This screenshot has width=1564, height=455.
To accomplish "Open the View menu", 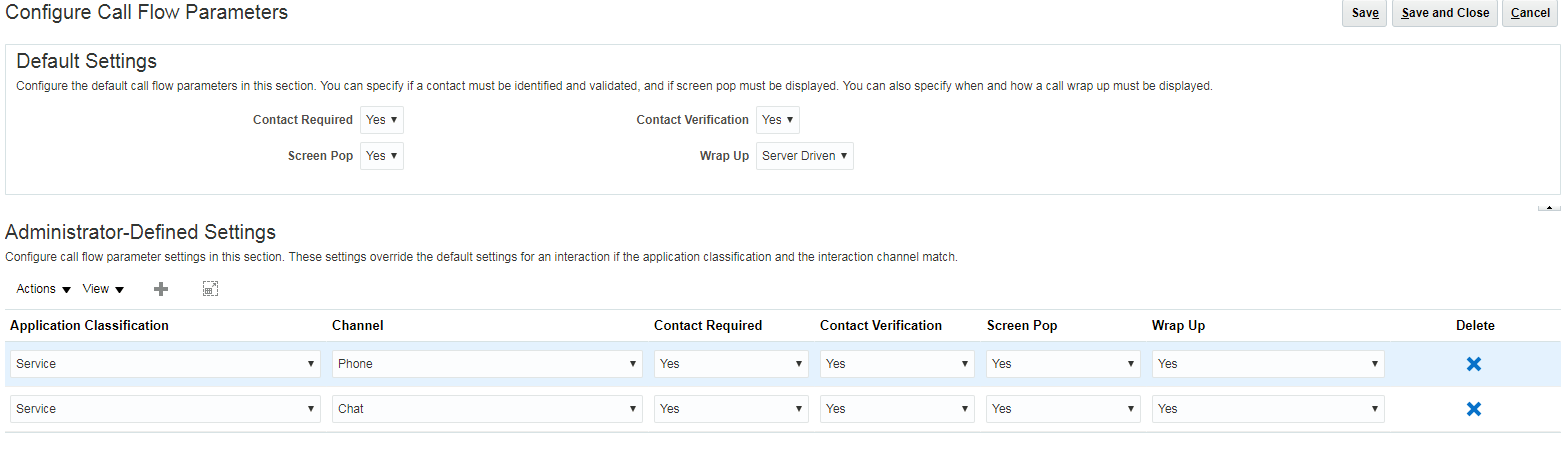I will coord(103,289).
